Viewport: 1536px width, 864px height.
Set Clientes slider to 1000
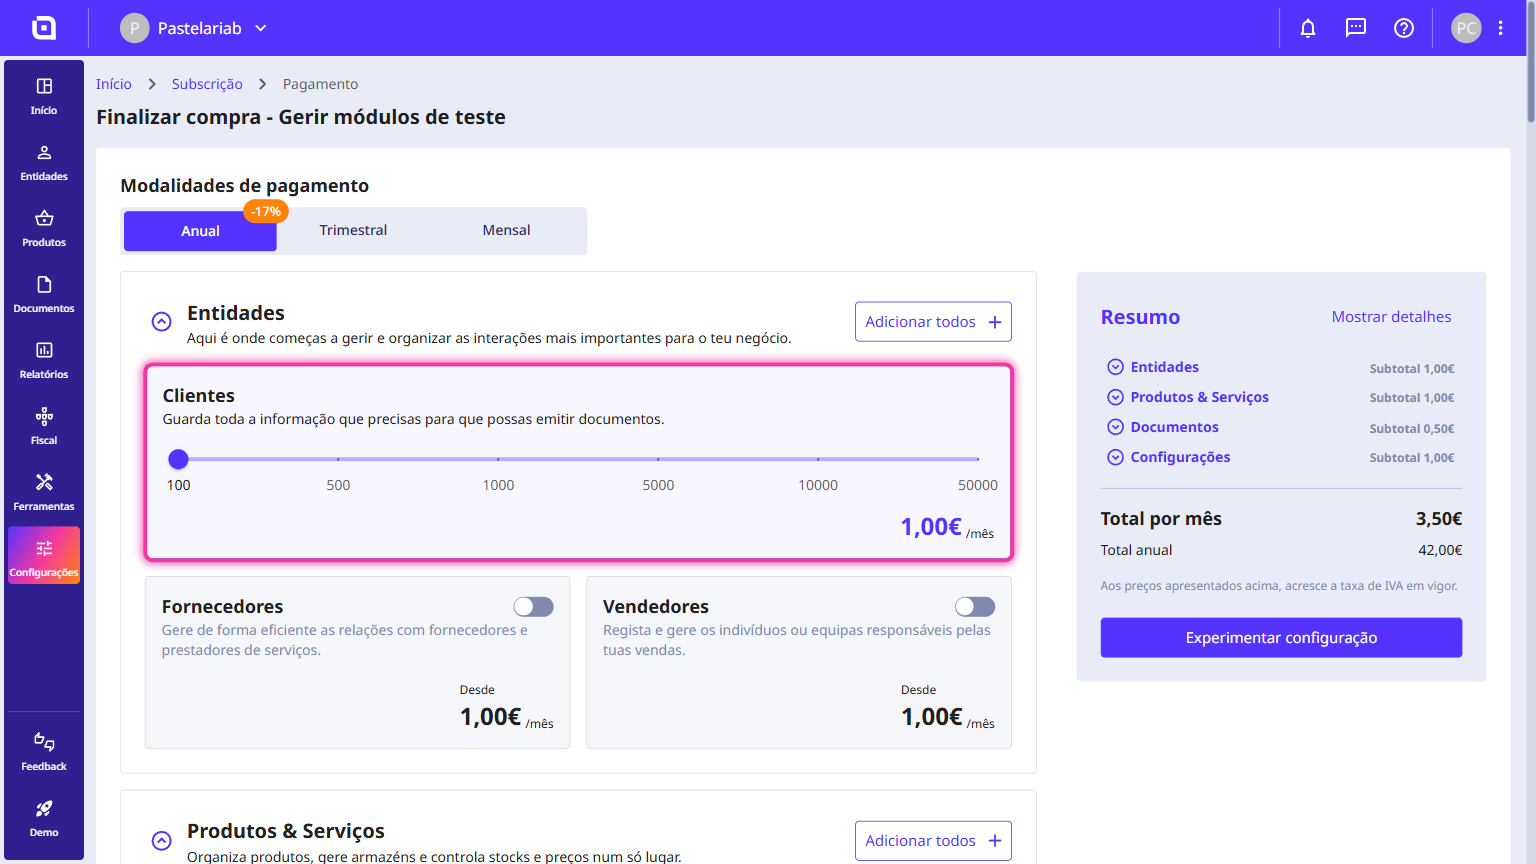click(x=498, y=459)
